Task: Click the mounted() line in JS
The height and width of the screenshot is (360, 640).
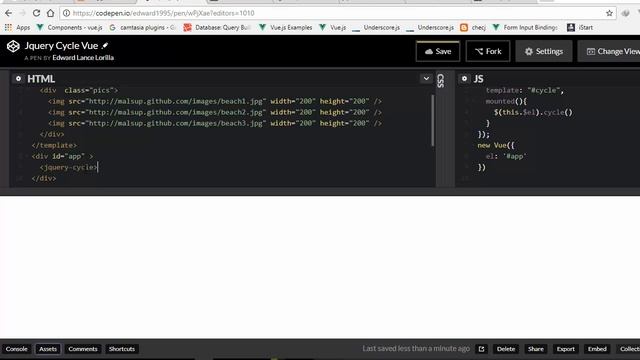Action: pos(506,101)
